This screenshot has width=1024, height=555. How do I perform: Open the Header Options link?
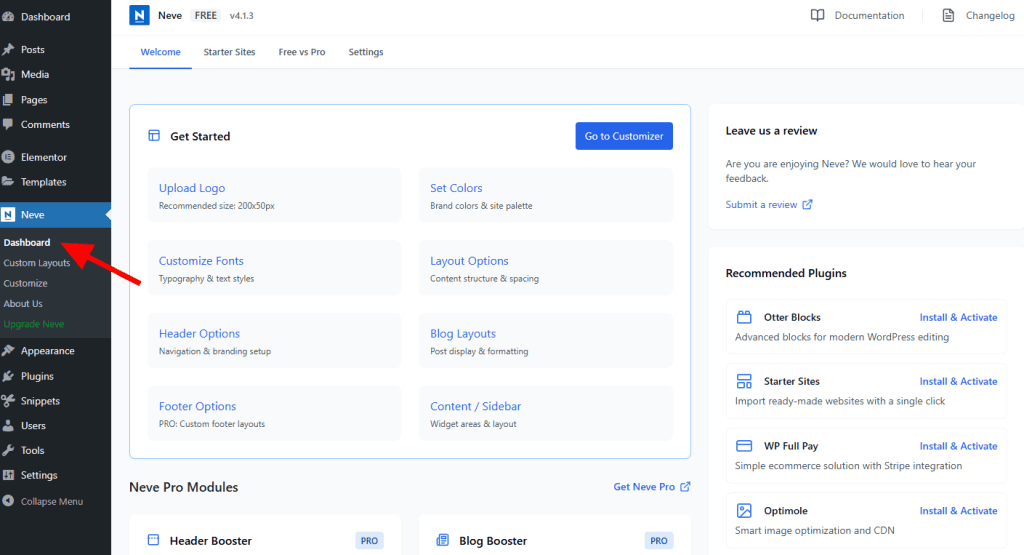(x=199, y=334)
